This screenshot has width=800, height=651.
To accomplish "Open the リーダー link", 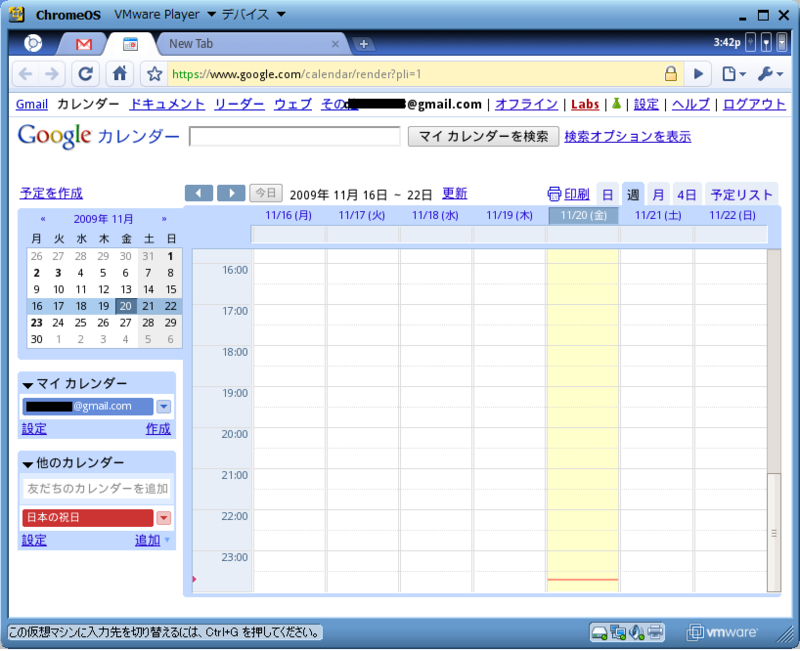I will (239, 105).
